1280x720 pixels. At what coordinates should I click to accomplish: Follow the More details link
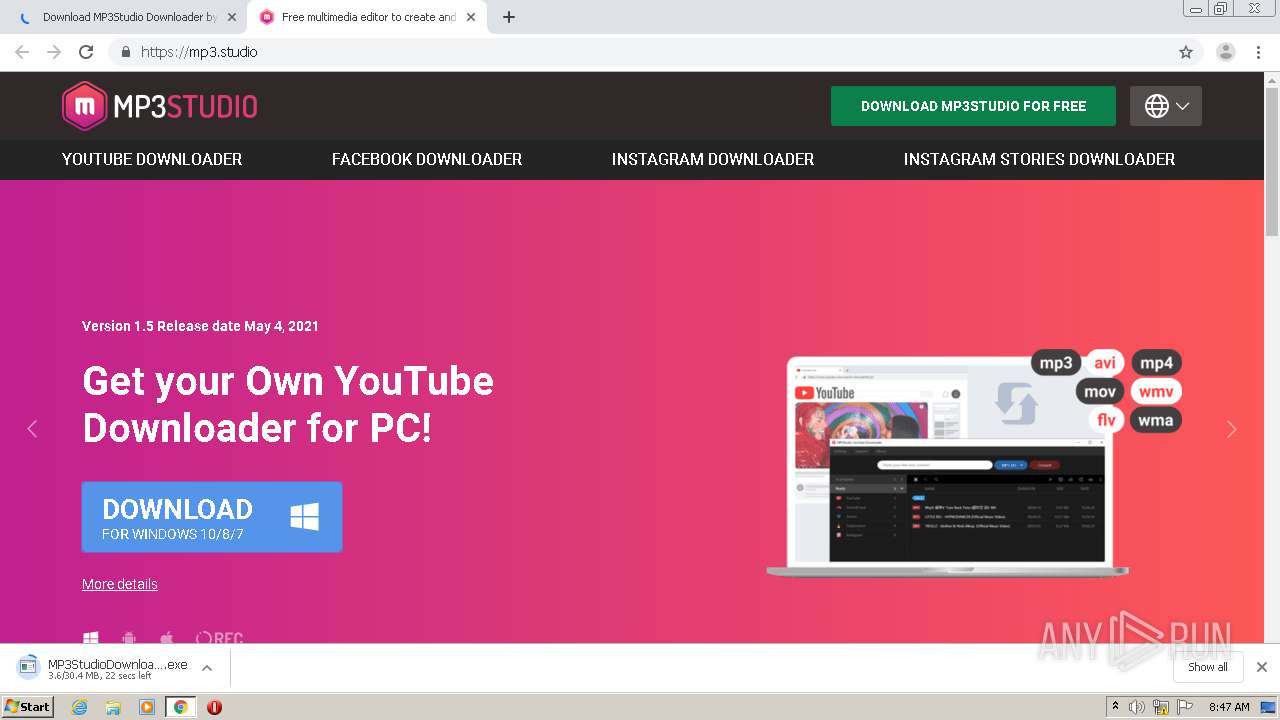tap(120, 584)
